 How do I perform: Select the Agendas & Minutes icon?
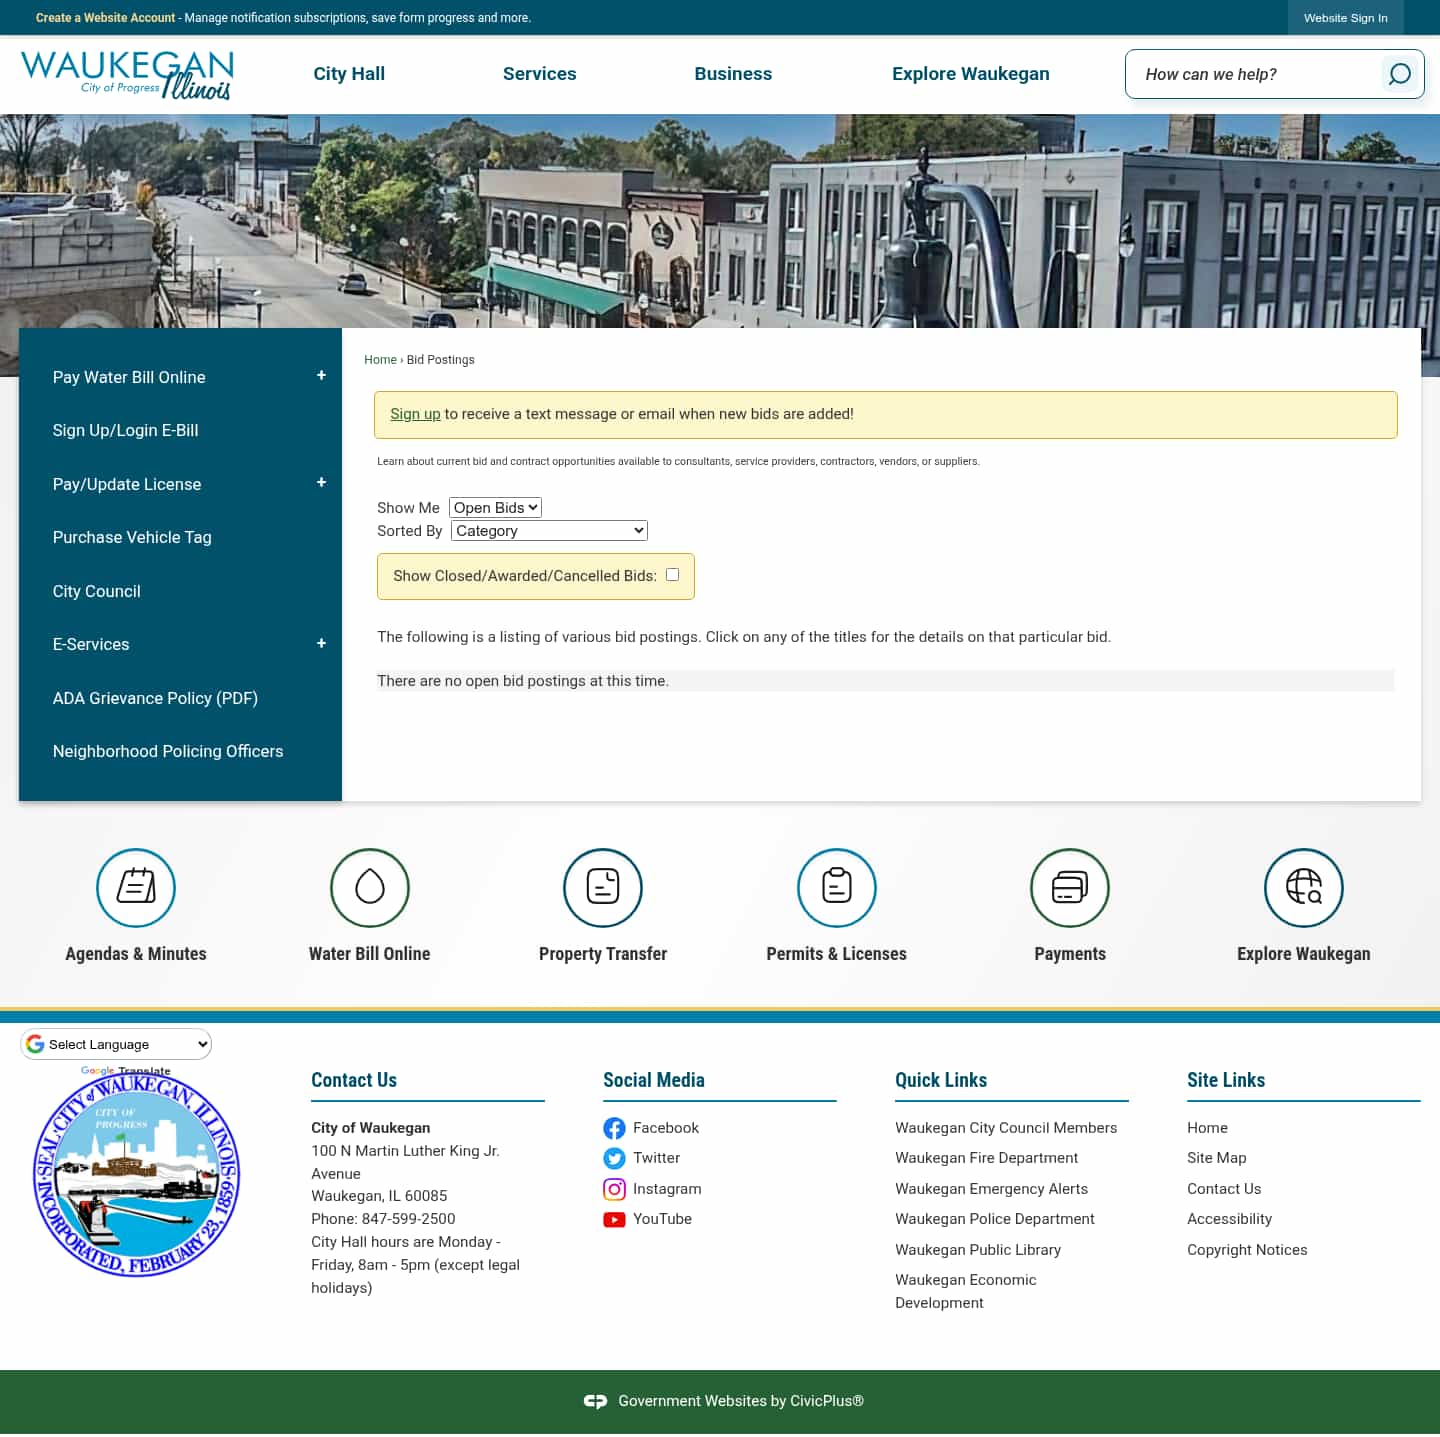pyautogui.click(x=136, y=888)
